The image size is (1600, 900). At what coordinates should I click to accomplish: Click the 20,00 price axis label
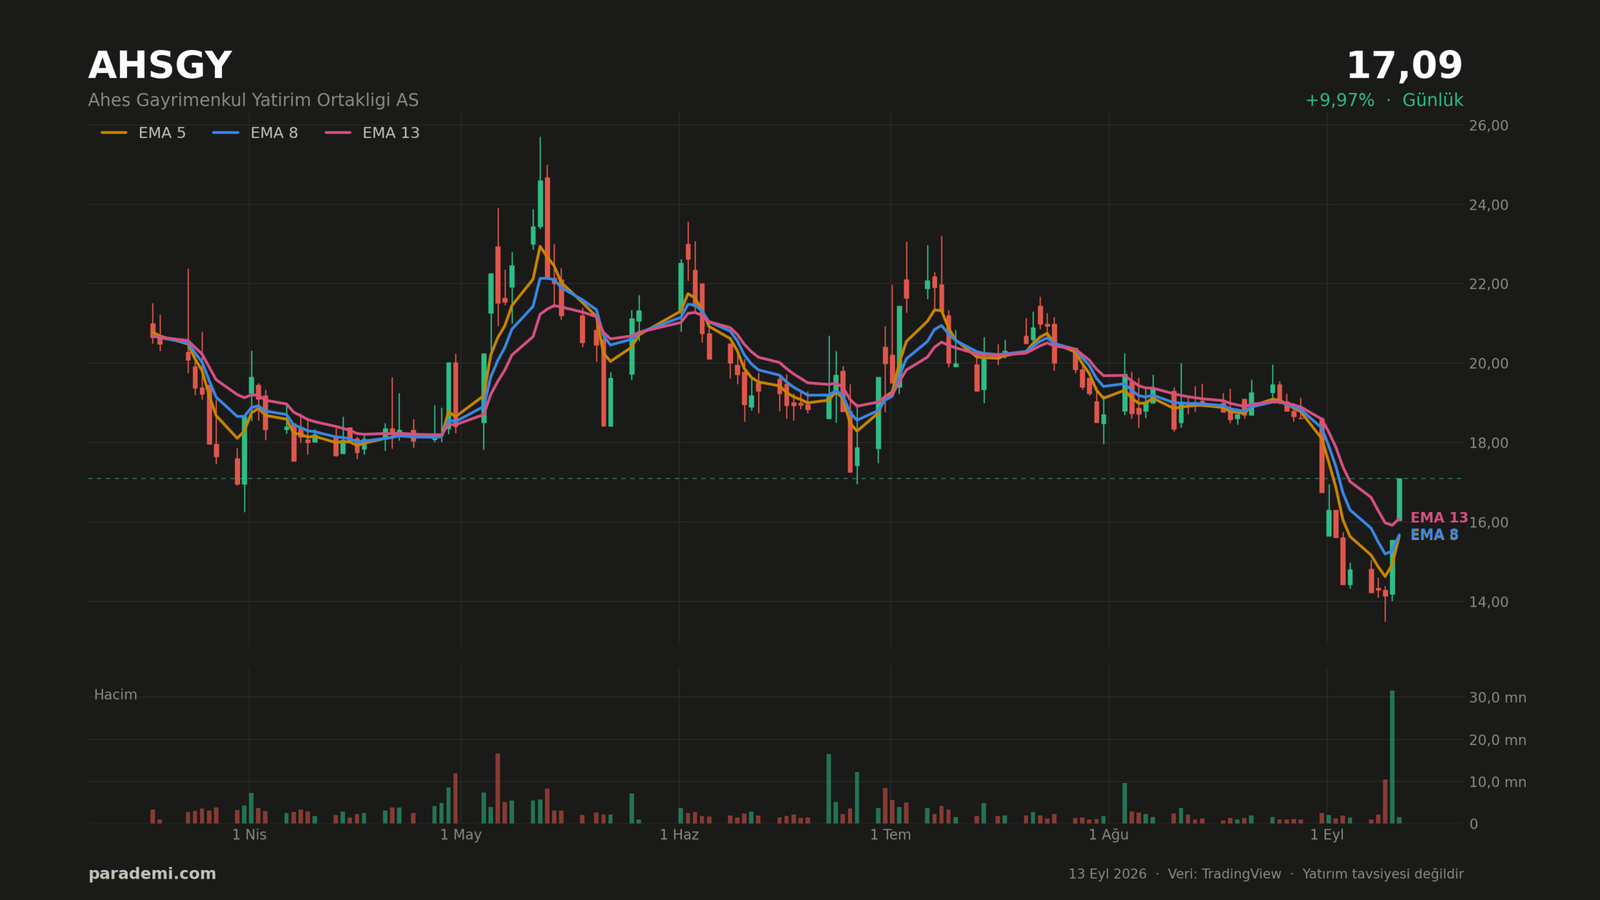tap(1488, 363)
